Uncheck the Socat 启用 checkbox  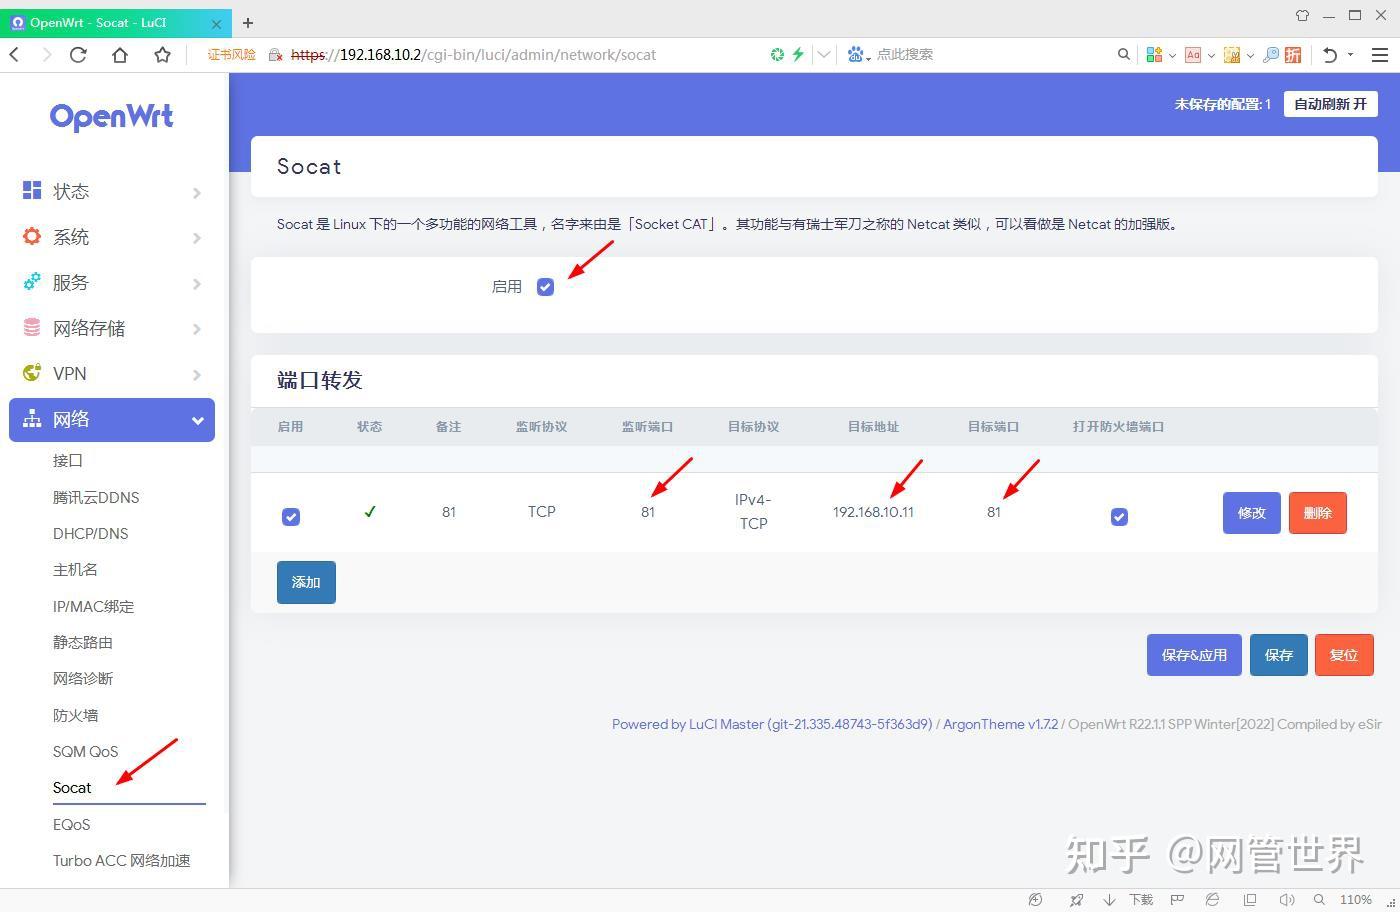545,286
